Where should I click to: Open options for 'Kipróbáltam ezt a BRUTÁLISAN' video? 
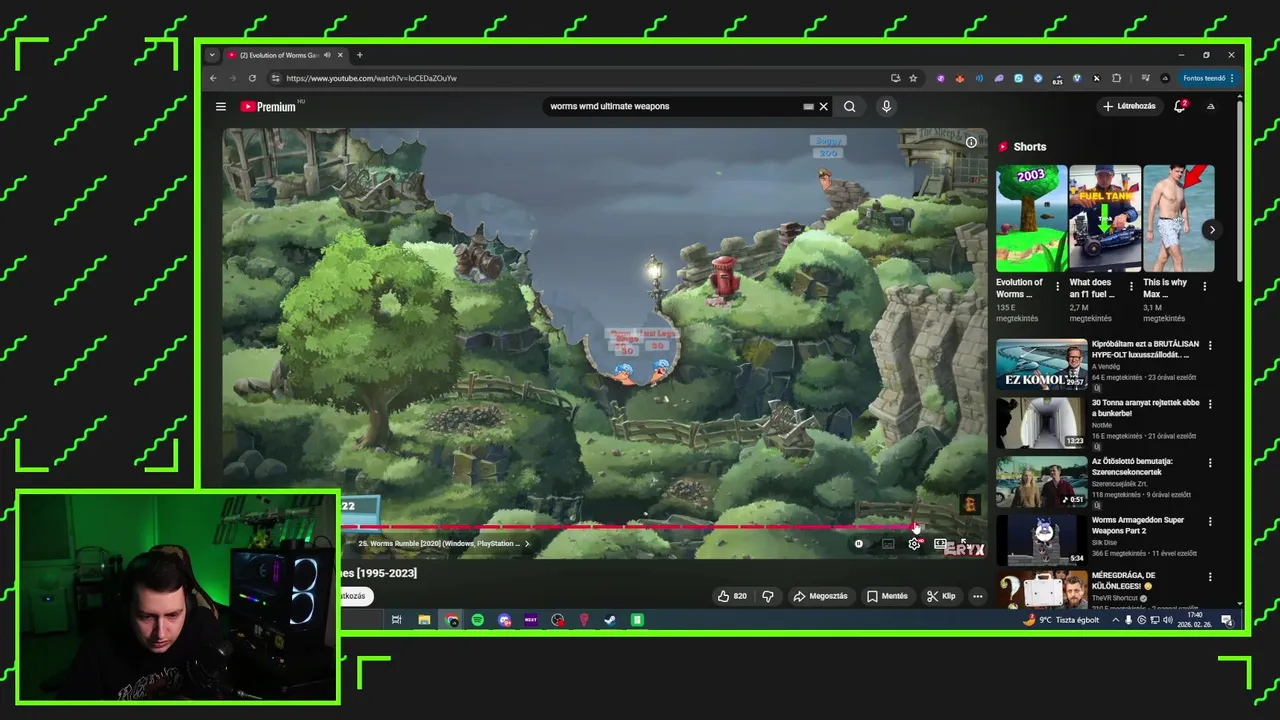pyautogui.click(x=1210, y=346)
